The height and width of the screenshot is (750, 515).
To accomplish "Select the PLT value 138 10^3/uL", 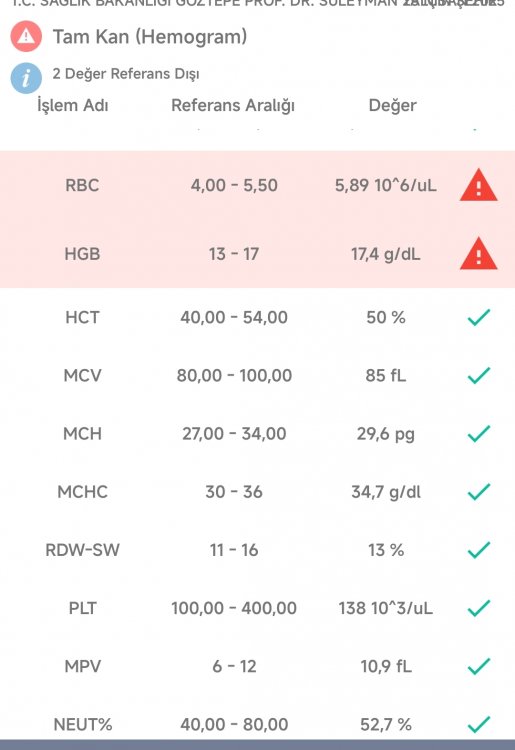I will click(385, 608).
